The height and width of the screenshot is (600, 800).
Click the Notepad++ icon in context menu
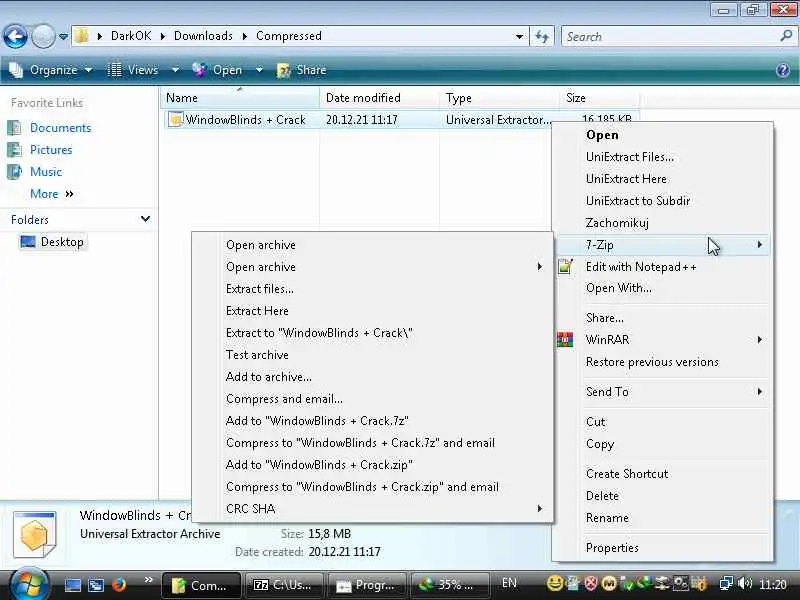(x=565, y=266)
